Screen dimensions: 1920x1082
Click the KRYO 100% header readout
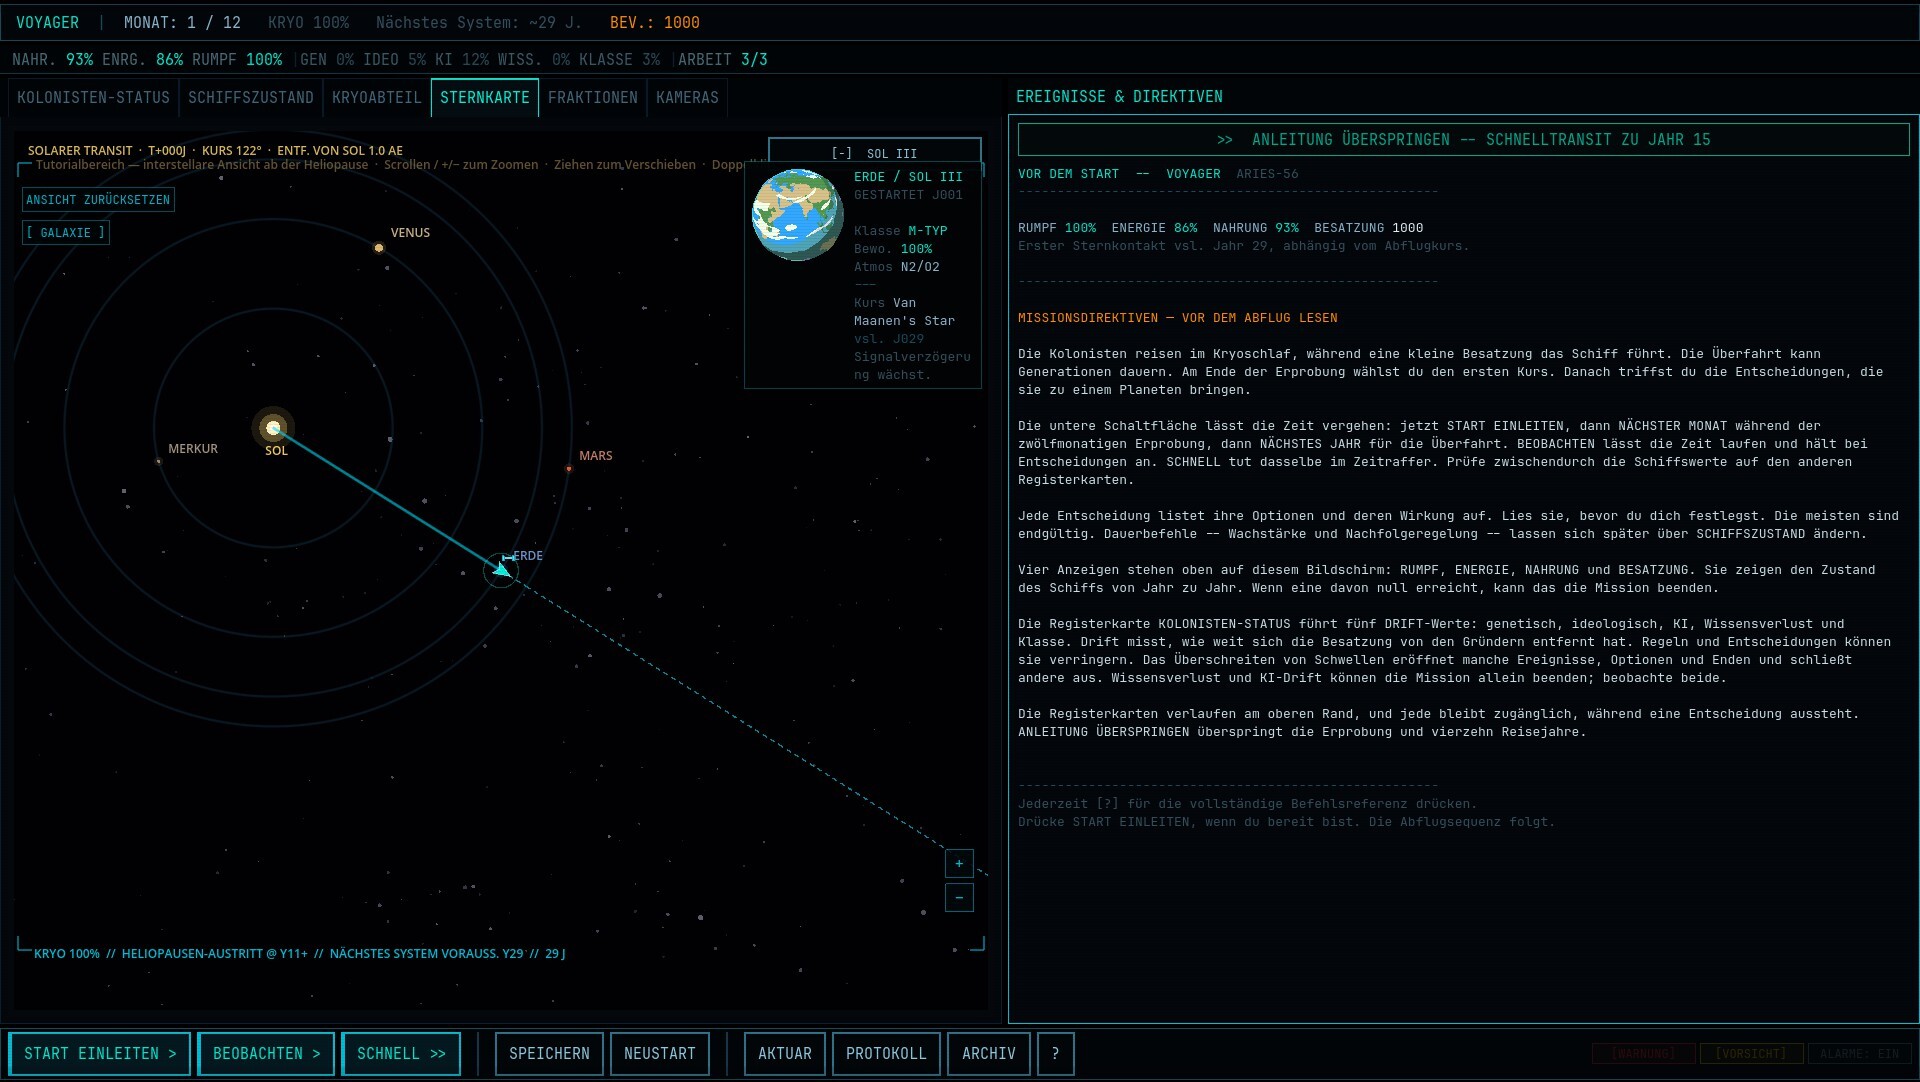pos(308,22)
